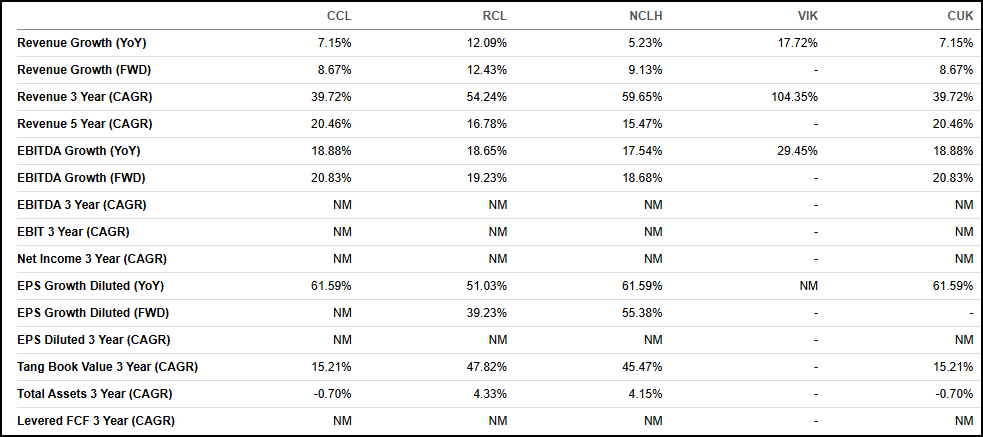Select the EBITDA Growth (YoY) row label

(79, 151)
